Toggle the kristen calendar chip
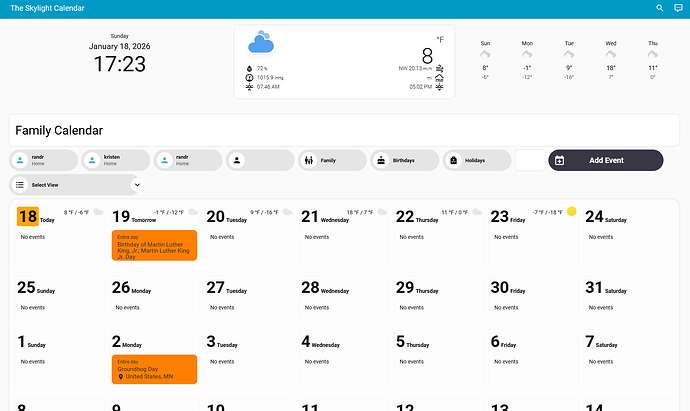This screenshot has height=411, width=690. tap(116, 160)
